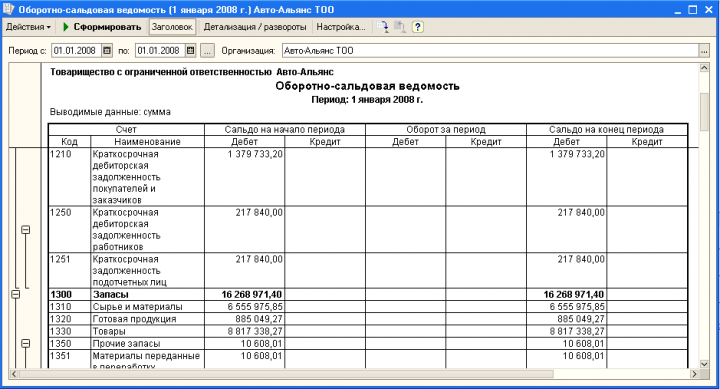The height and width of the screenshot is (389, 720).
Task: Click Краткосрочная дебиторская задолженность работников name cell
Action: click(x=147, y=229)
